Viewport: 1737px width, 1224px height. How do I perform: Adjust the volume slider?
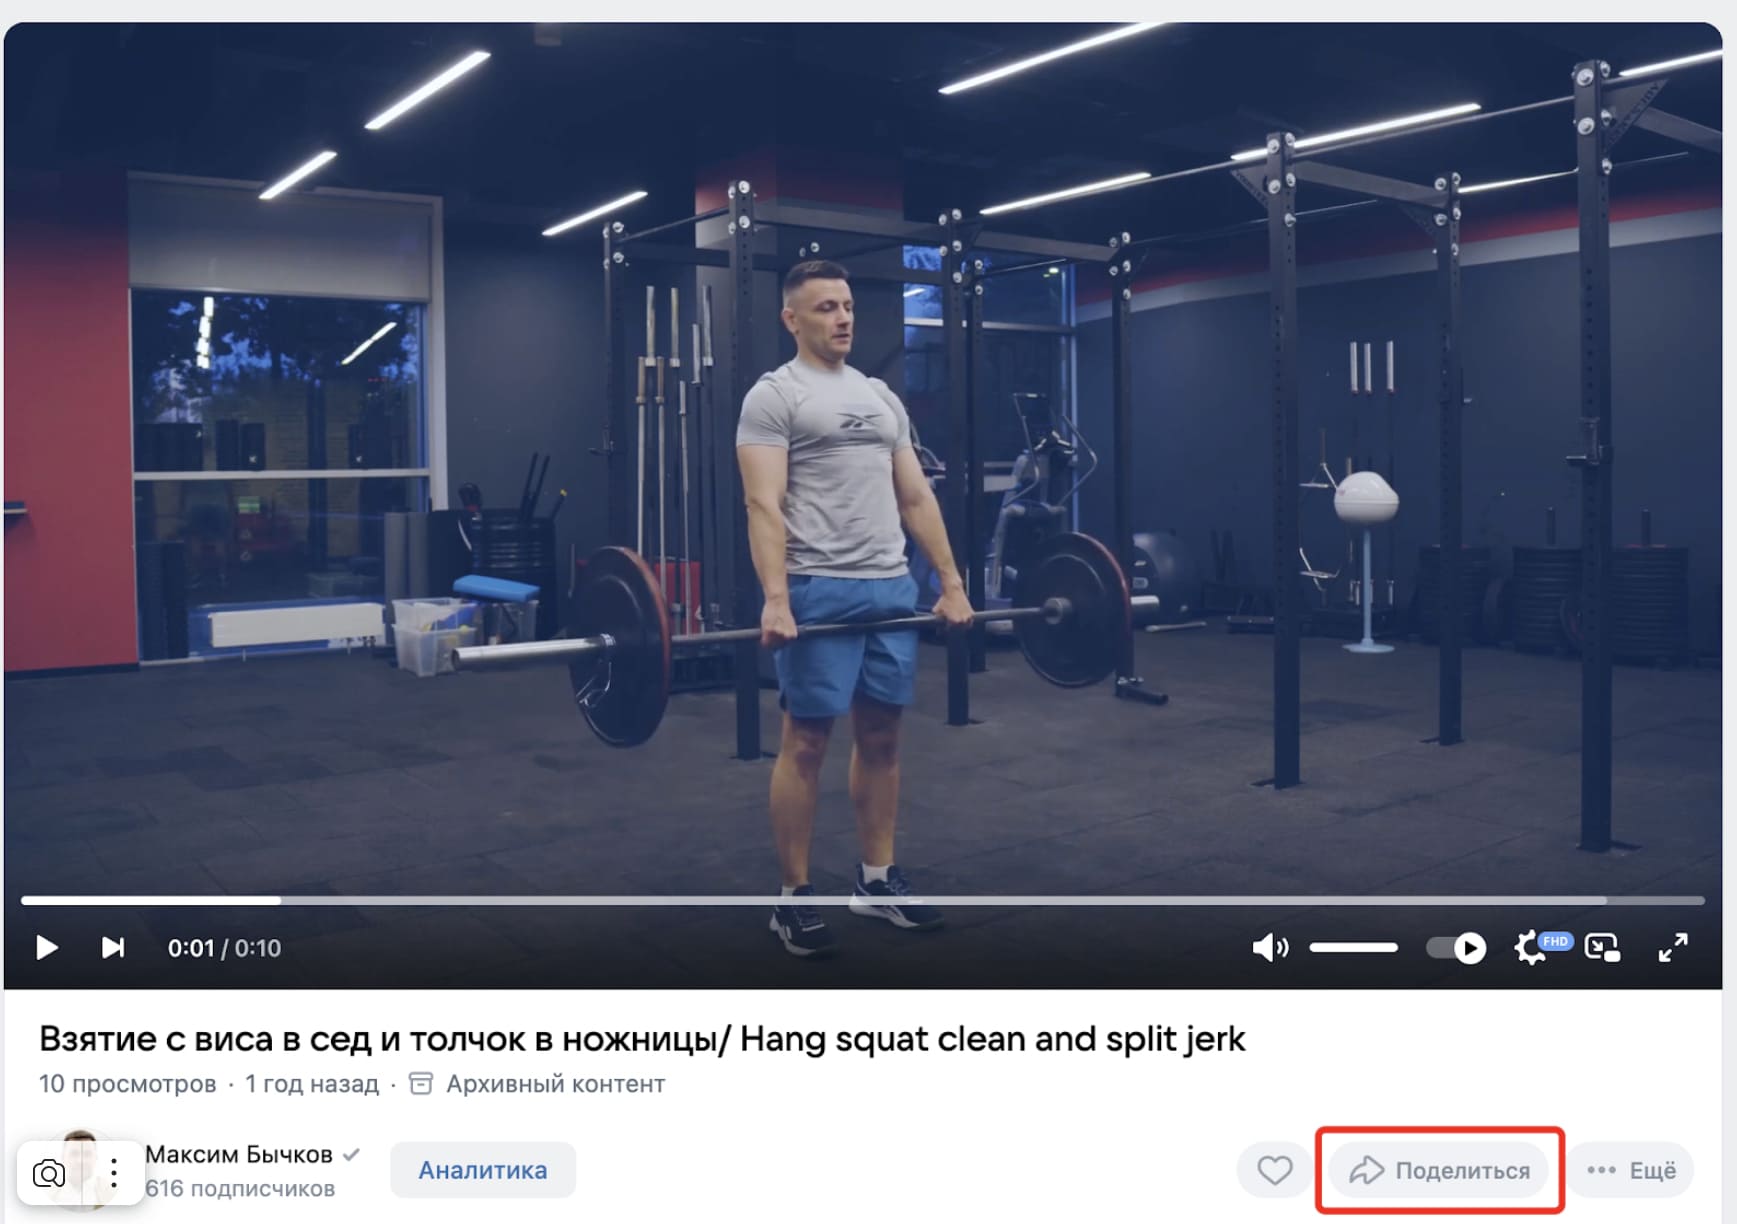(1353, 947)
